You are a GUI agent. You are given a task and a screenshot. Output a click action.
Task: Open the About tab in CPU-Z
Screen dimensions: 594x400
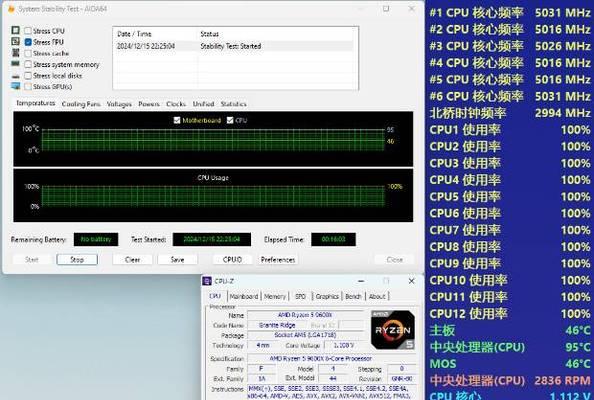[x=377, y=296]
